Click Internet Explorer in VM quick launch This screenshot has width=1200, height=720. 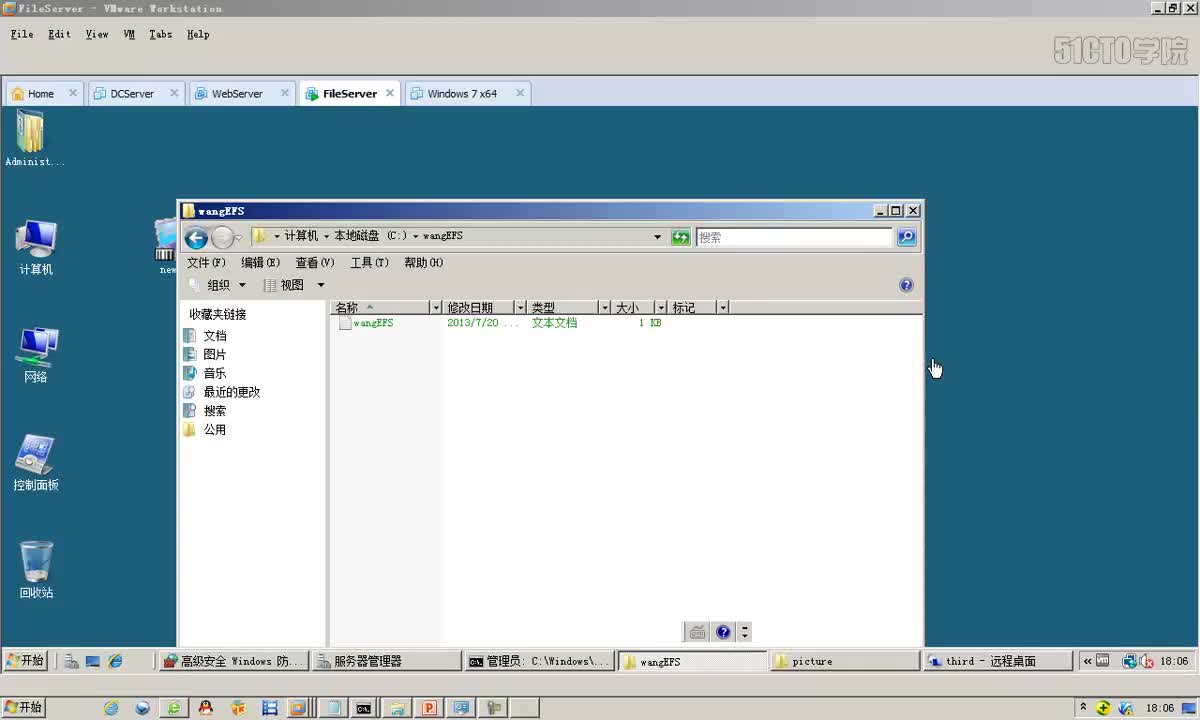pos(115,661)
